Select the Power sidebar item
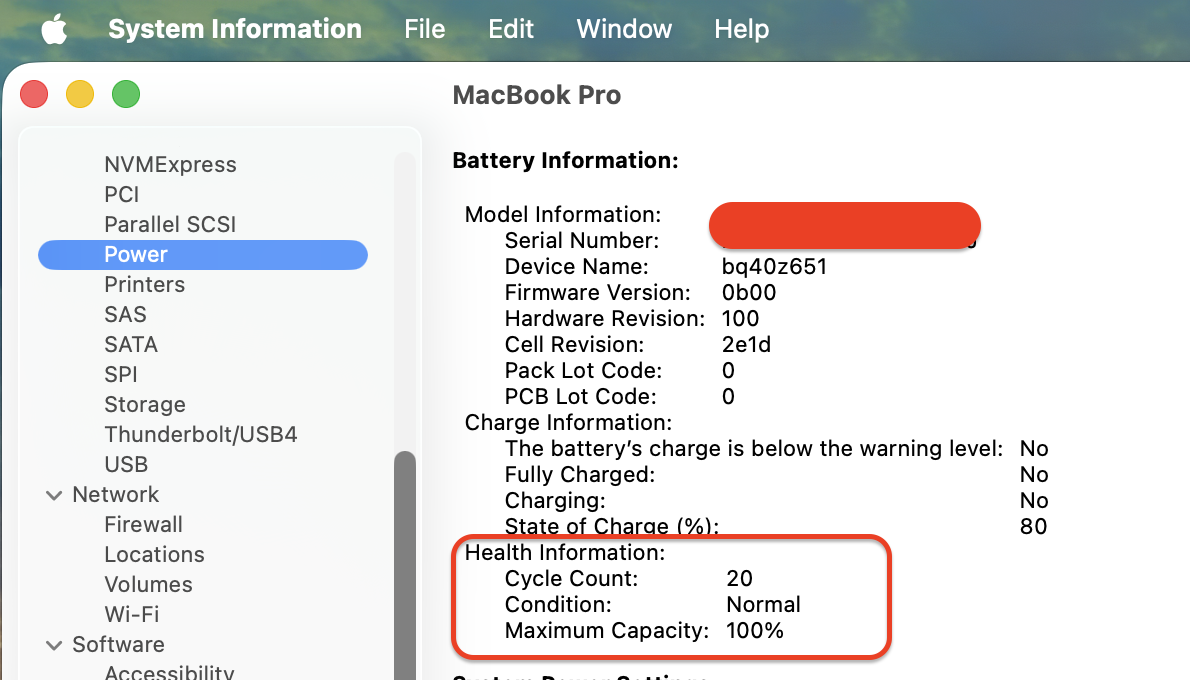Screen dimensions: 1190x680 [203, 254]
